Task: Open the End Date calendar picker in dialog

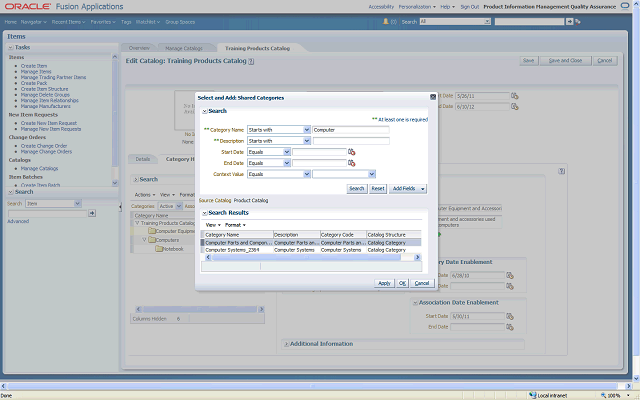Action: [x=352, y=163]
